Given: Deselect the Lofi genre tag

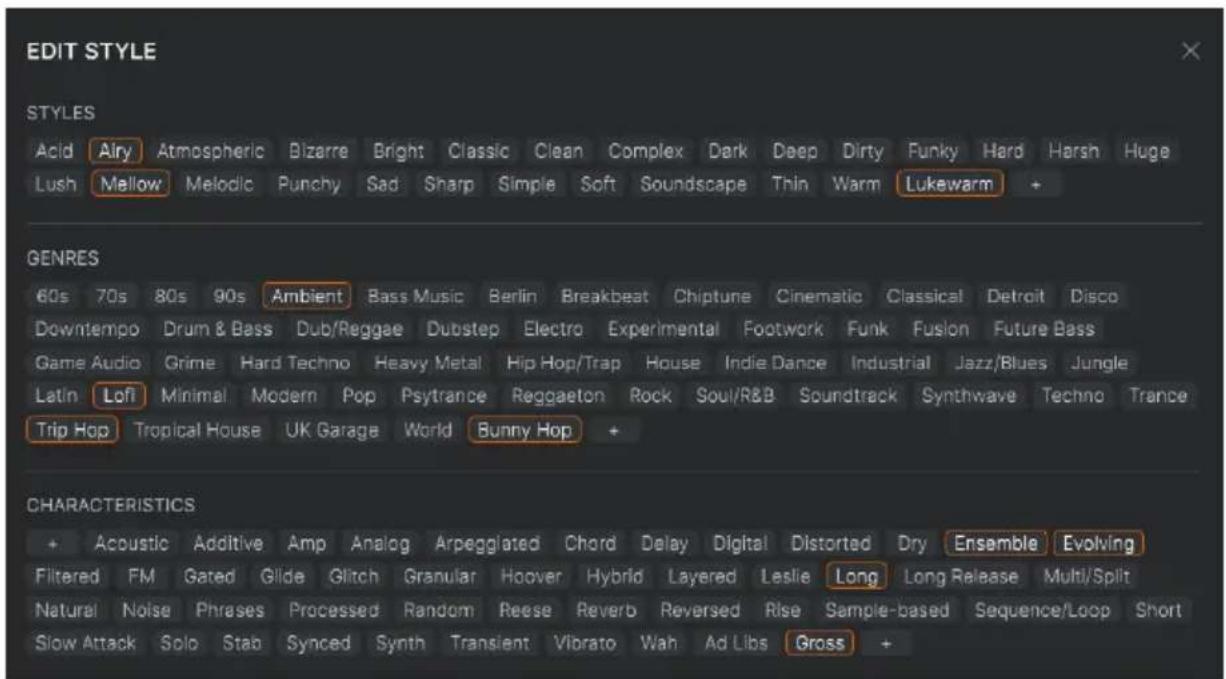Looking at the screenshot, I should click(120, 395).
